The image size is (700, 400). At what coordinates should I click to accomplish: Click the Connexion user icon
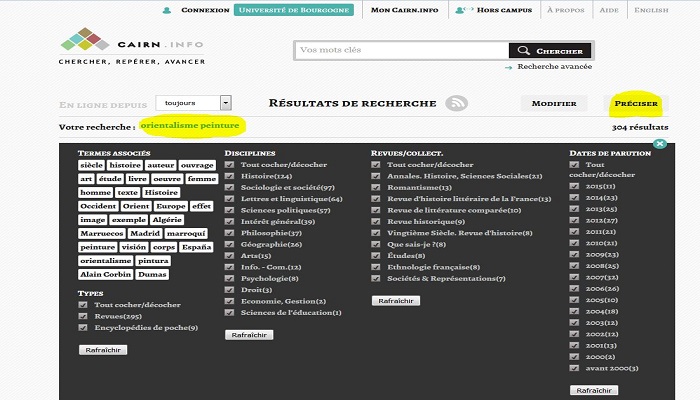pos(168,10)
